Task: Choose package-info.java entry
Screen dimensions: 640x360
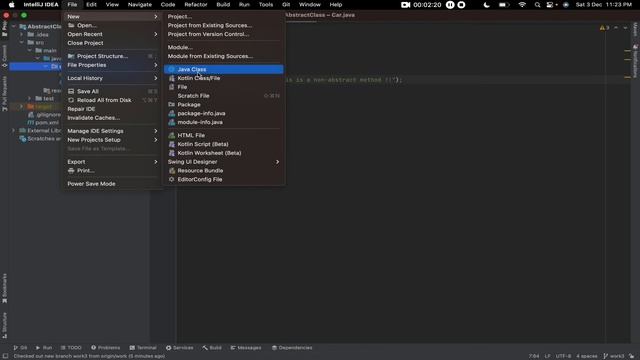Action: click(223, 113)
